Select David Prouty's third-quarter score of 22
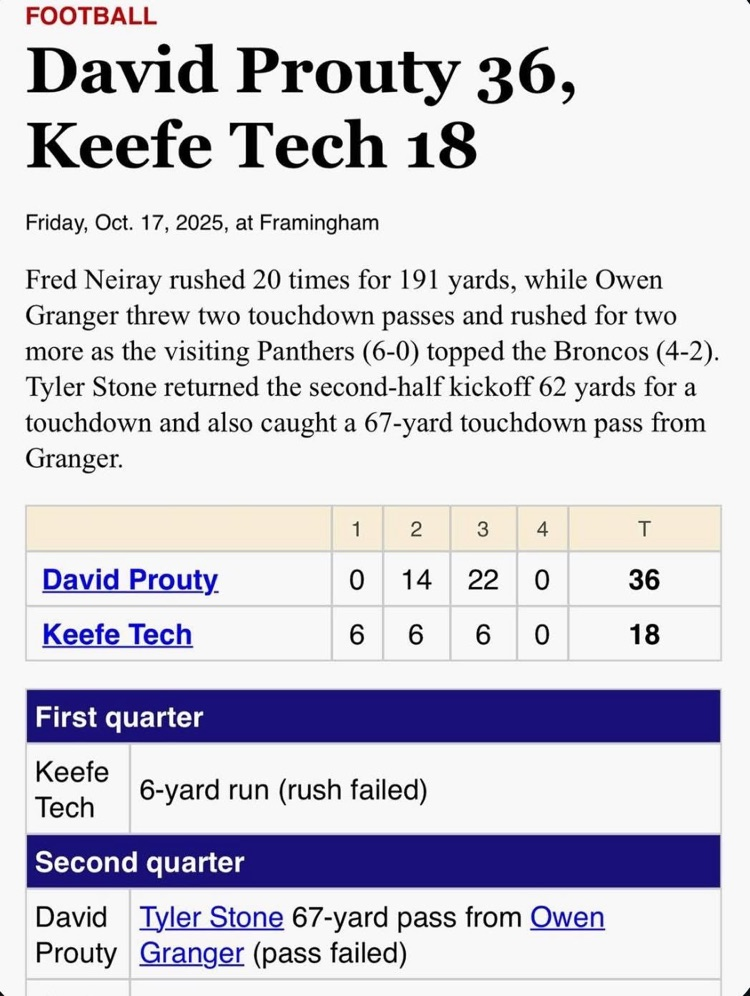Screen dimensions: 750x996 click(x=483, y=580)
